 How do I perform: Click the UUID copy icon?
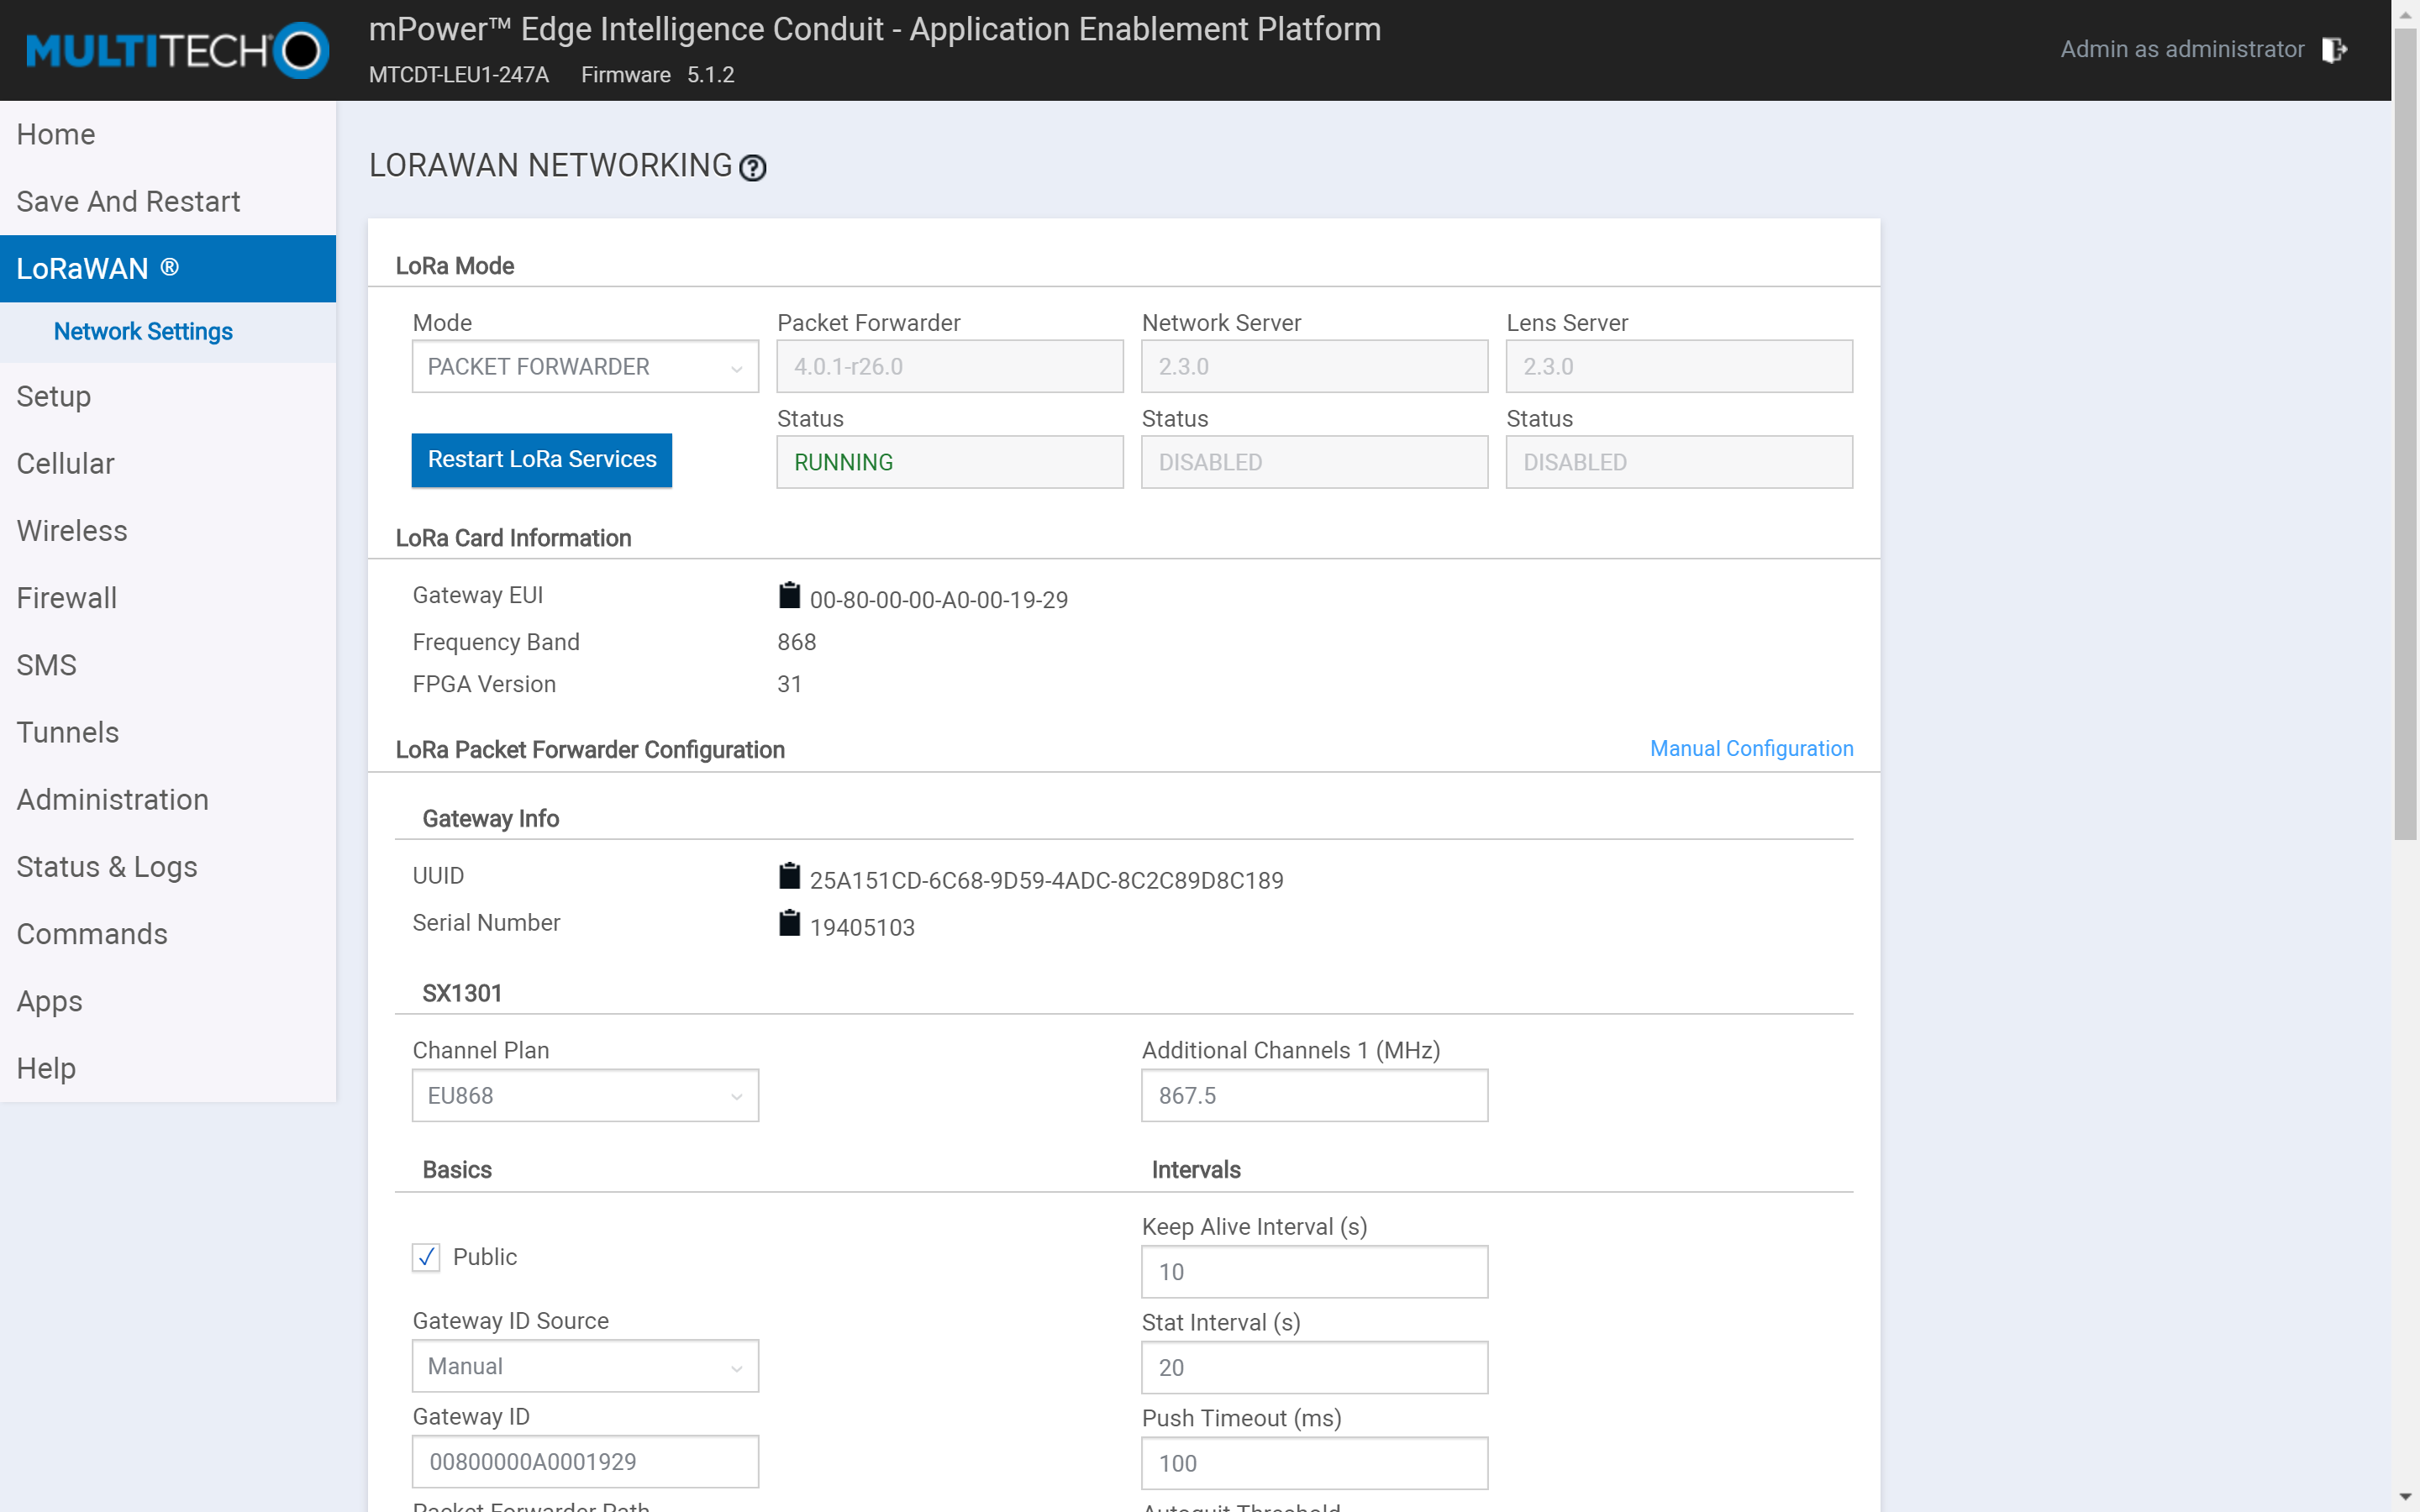click(x=789, y=876)
